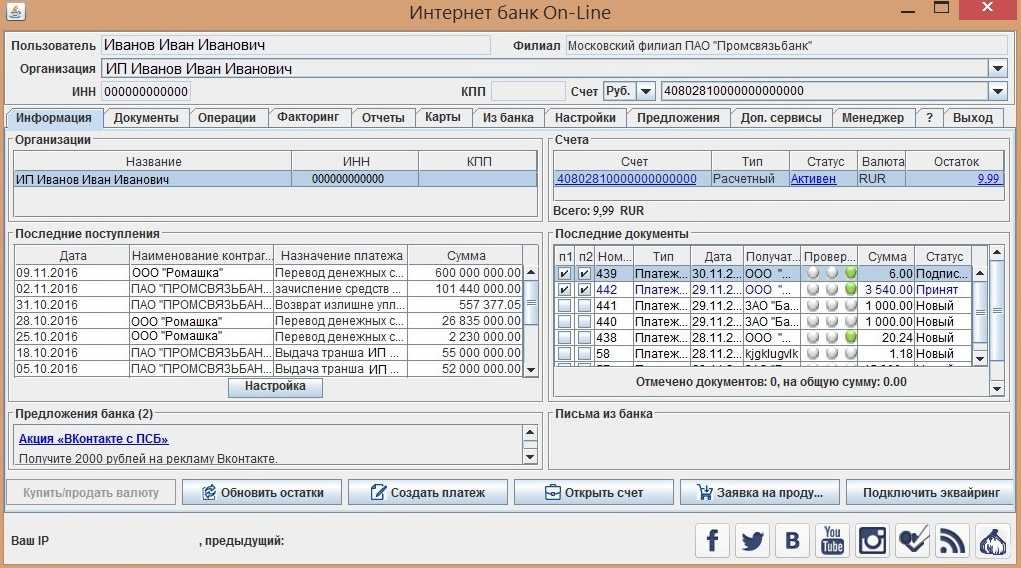The image size is (1021, 568).
Task: Open the bank's Facebook page icon
Action: click(x=712, y=540)
